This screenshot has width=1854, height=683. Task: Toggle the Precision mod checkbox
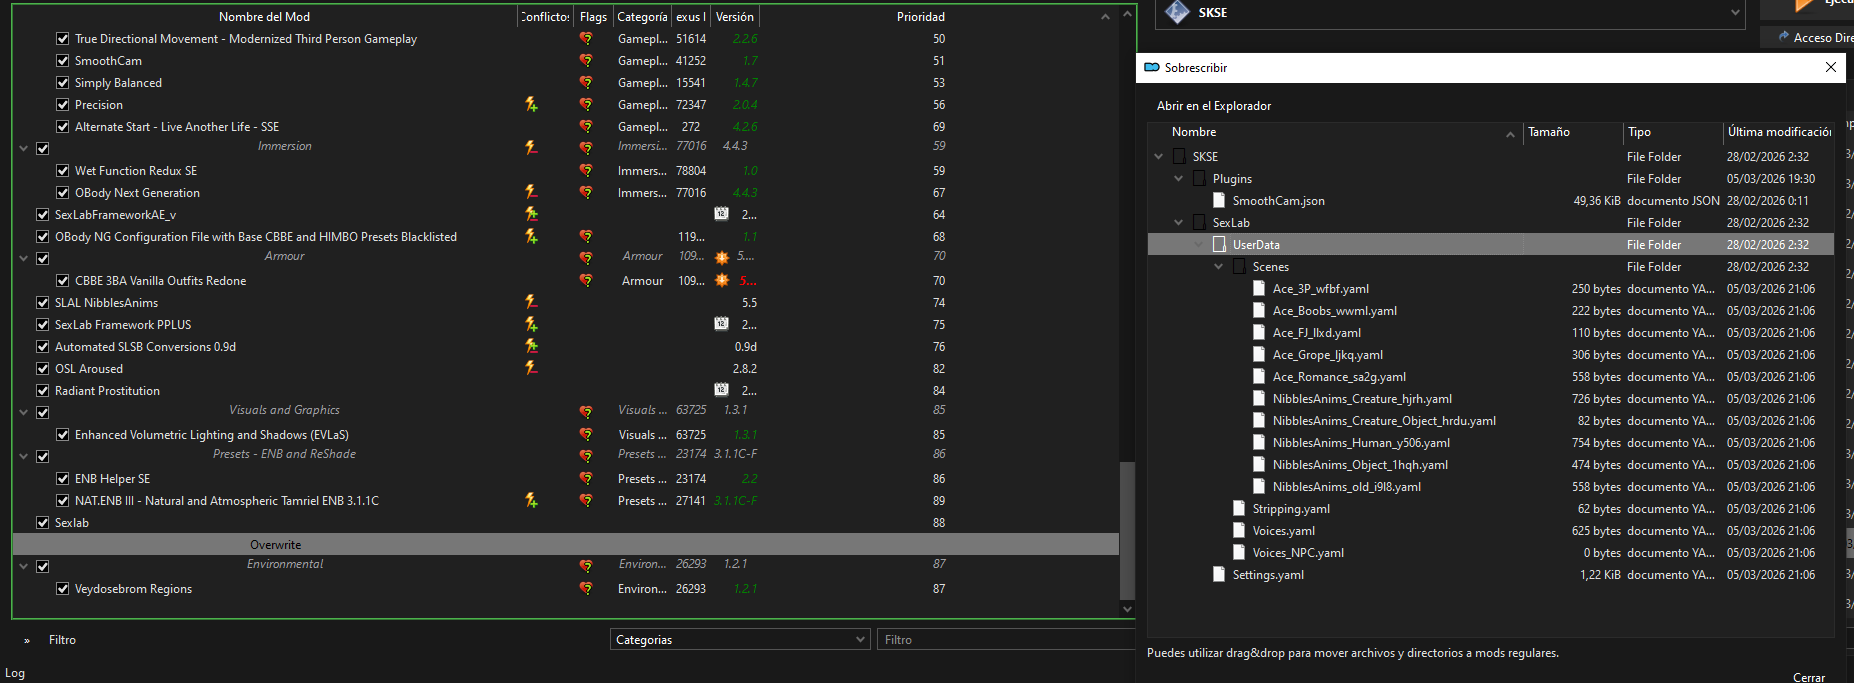pos(62,105)
